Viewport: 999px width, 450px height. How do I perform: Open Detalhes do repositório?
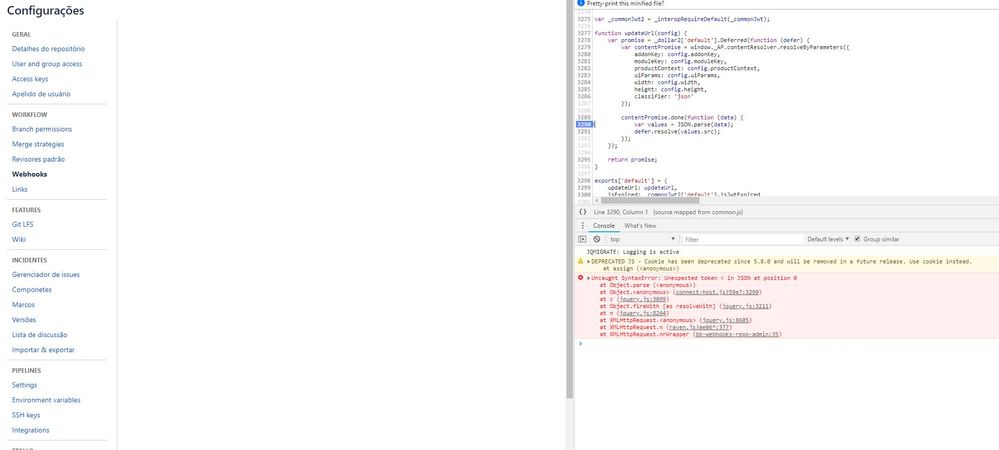click(x=48, y=48)
